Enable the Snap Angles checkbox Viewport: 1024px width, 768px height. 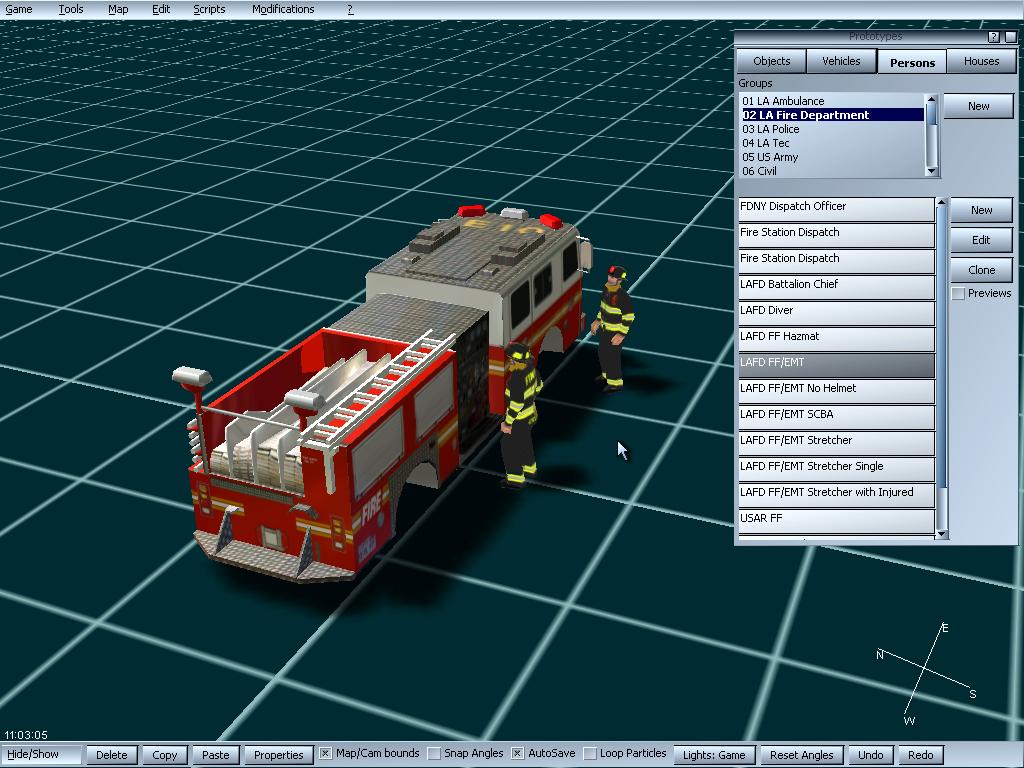coord(434,754)
